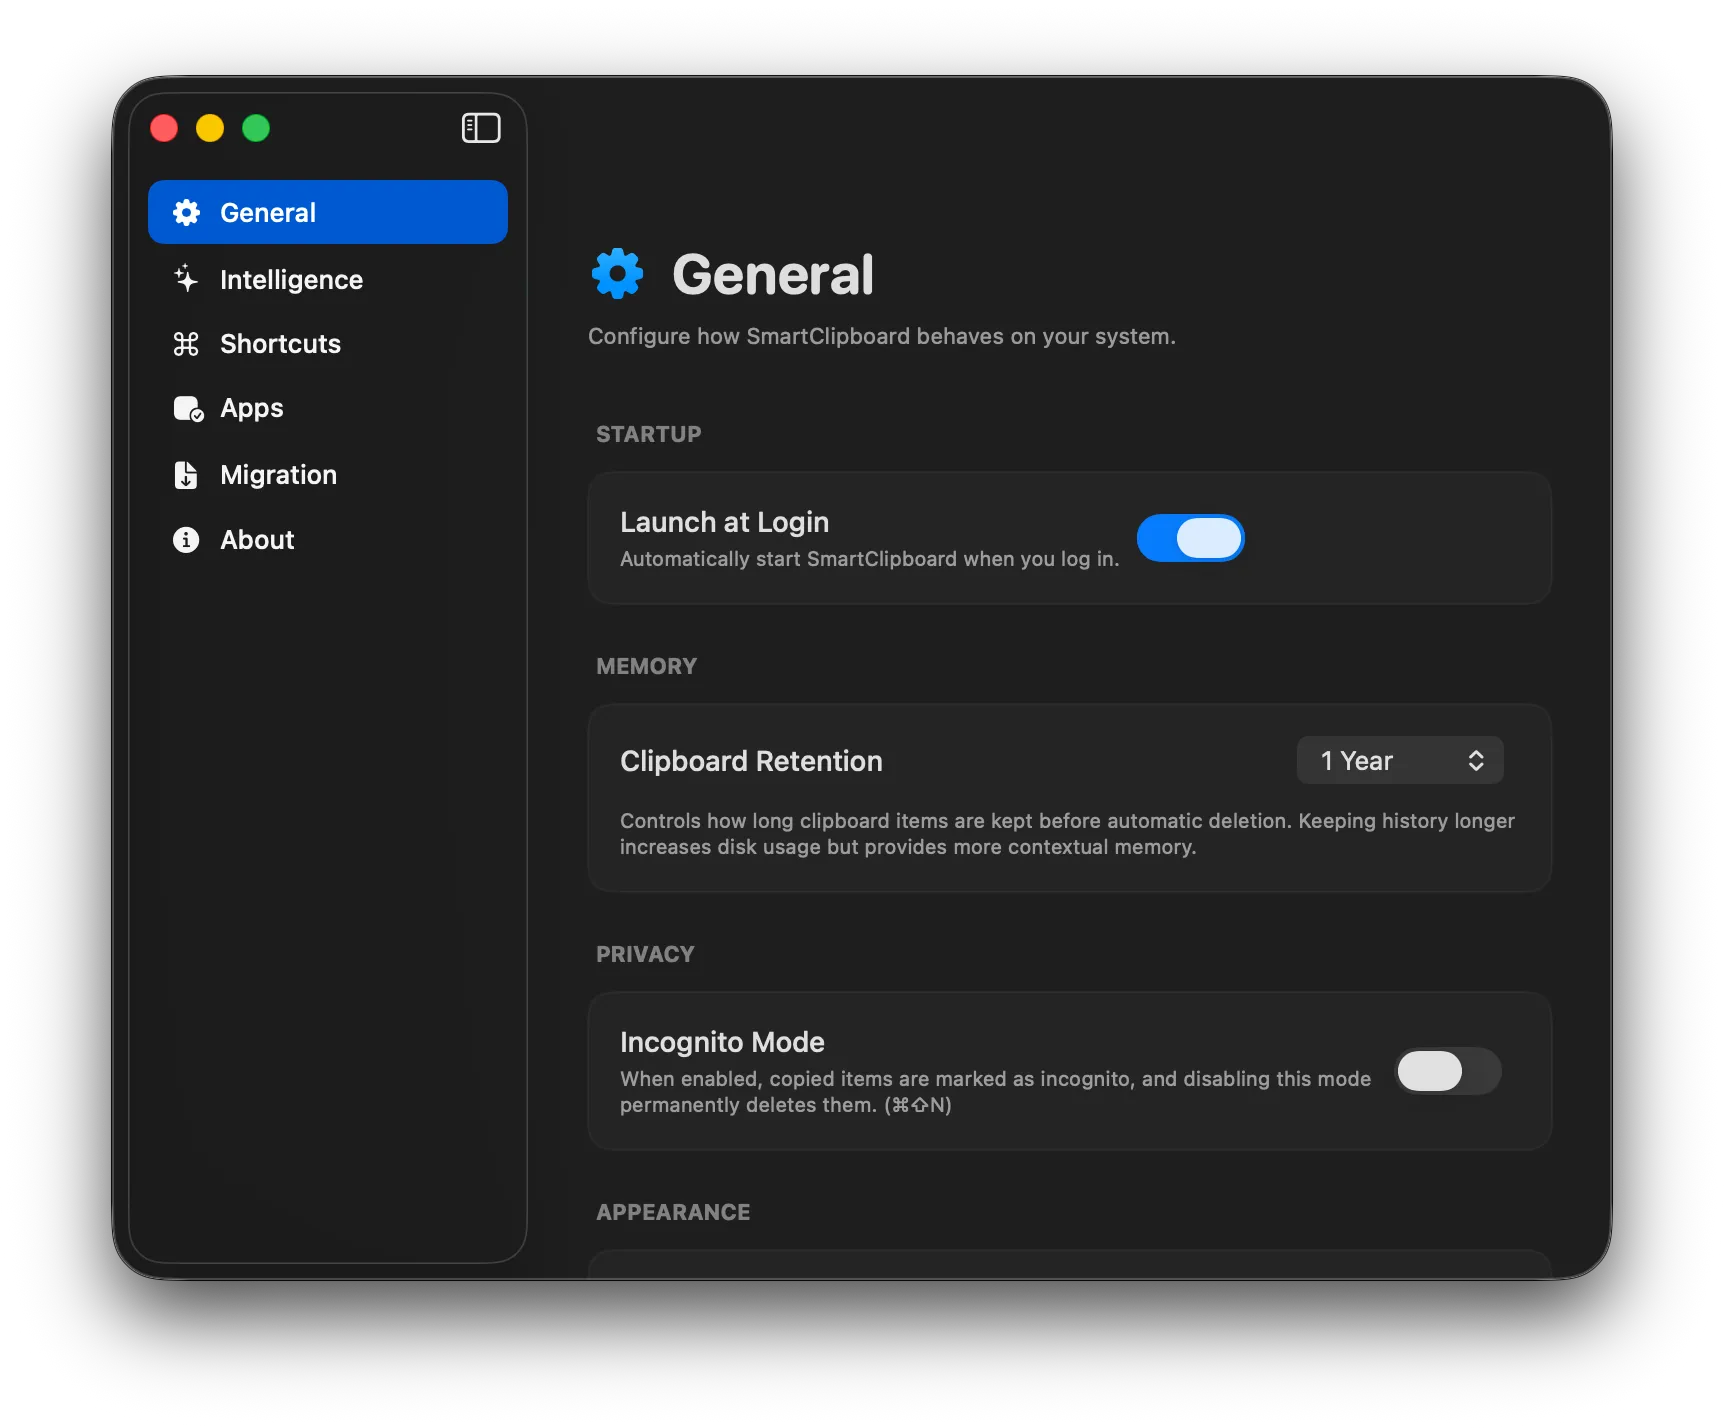1724x1428 pixels.
Task: Click the 'Controls how long clipboard items' description
Action: pos(1067,834)
